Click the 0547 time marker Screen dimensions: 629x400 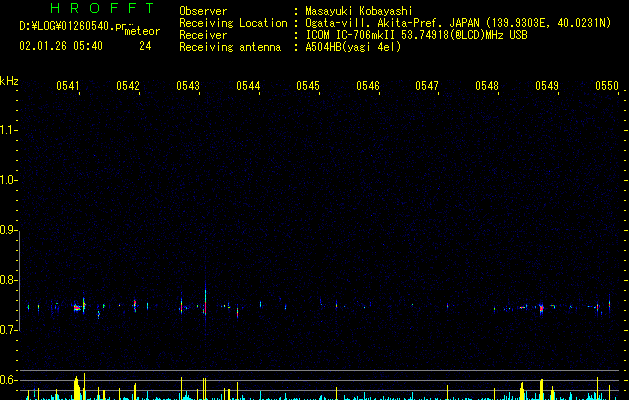[427, 86]
